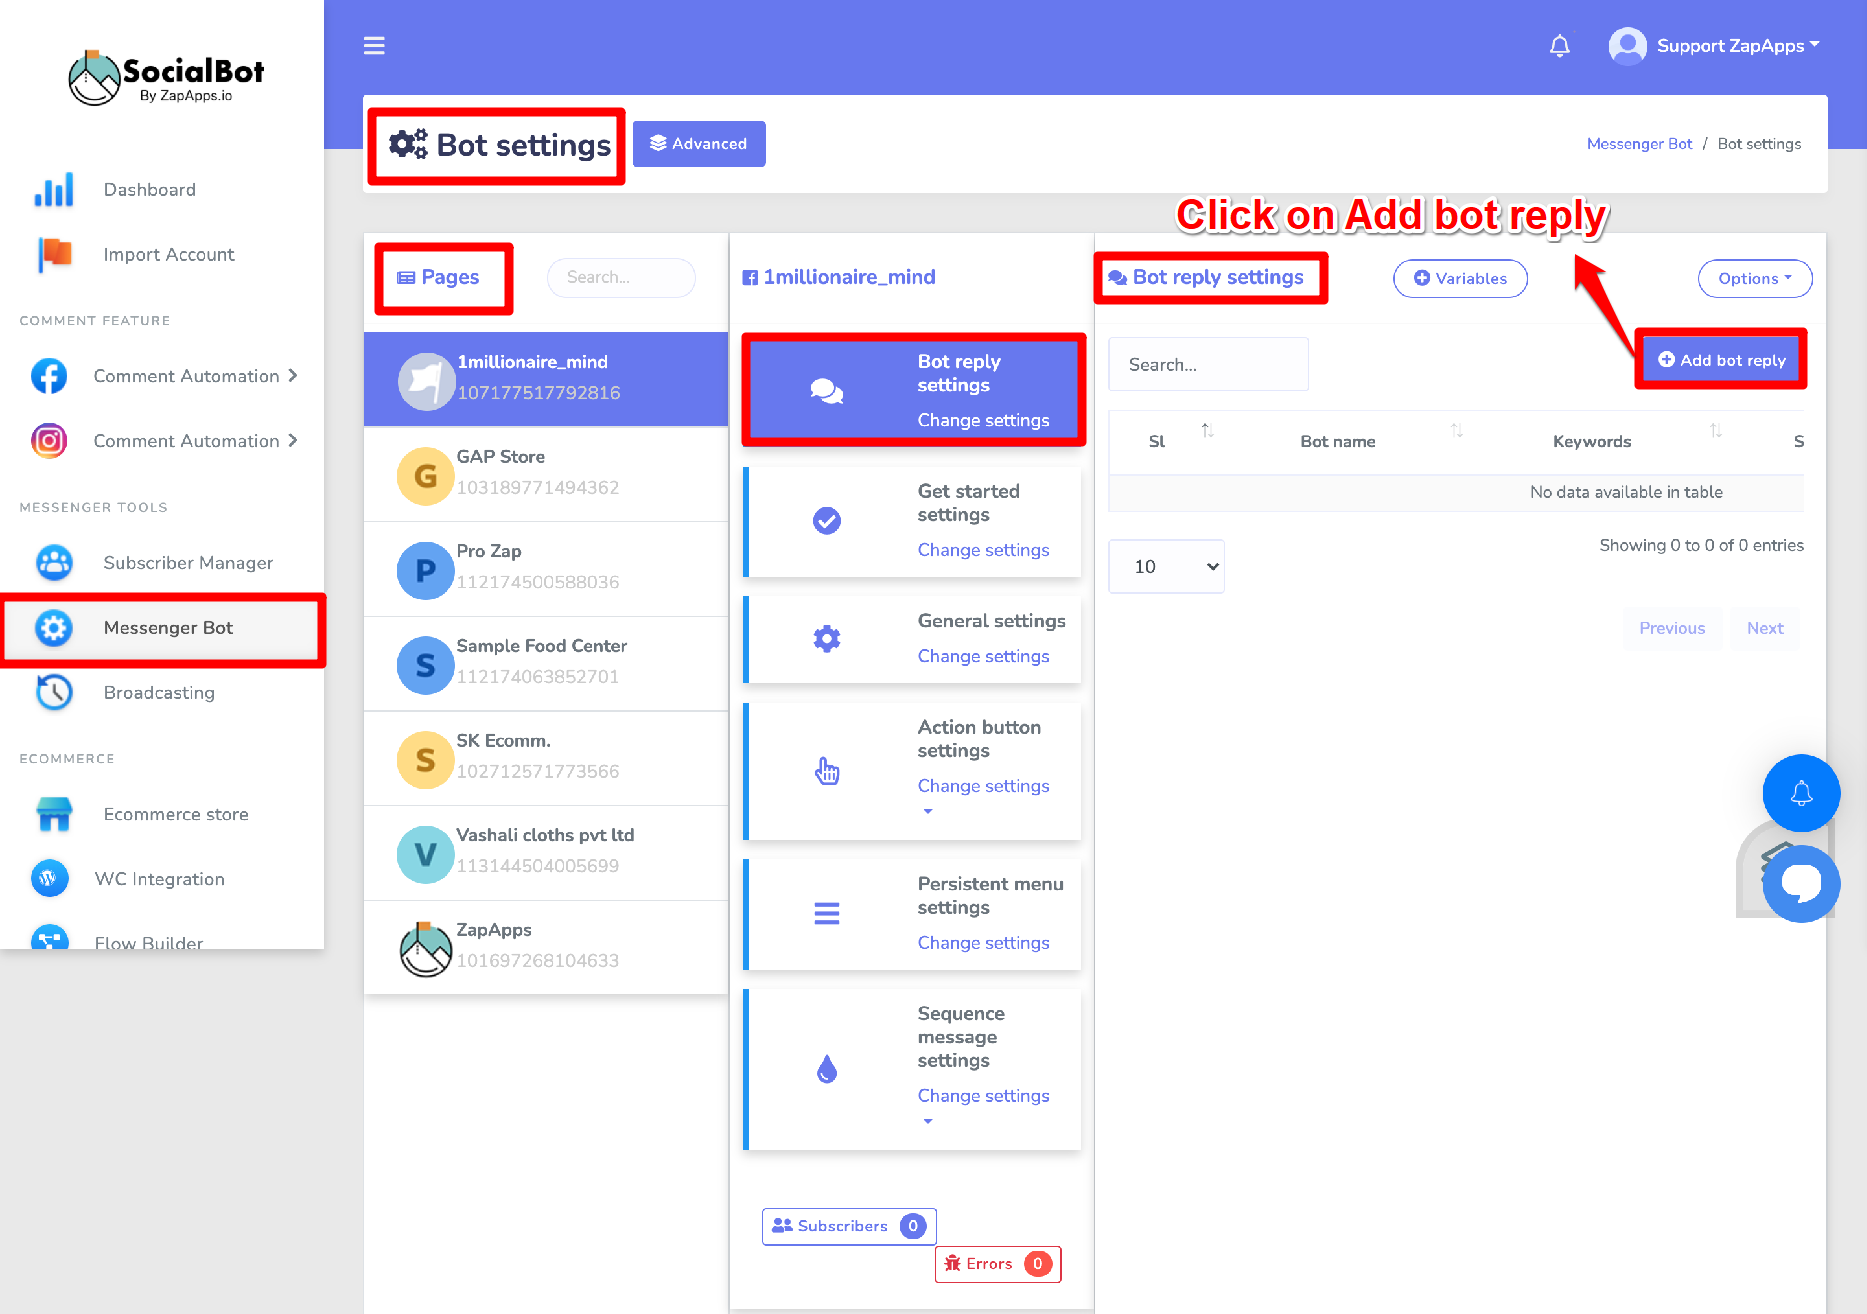
Task: Open the notifications bell in header
Action: point(1559,46)
